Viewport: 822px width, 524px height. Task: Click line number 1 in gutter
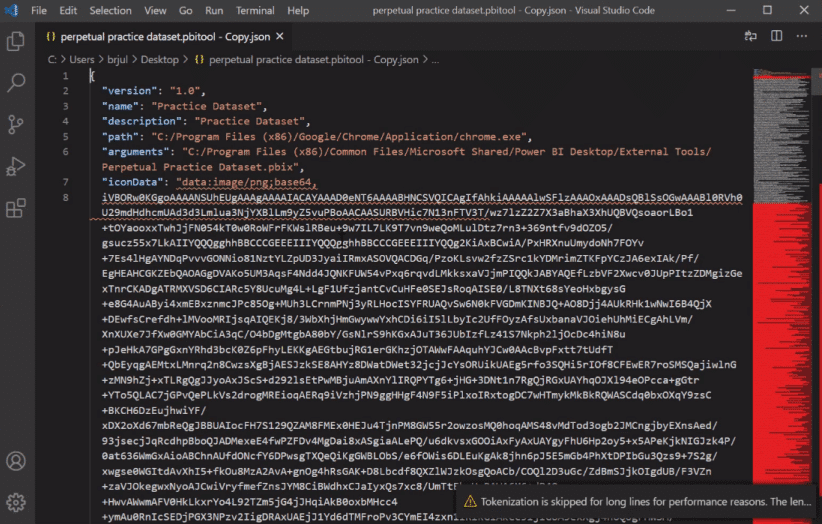66,76
